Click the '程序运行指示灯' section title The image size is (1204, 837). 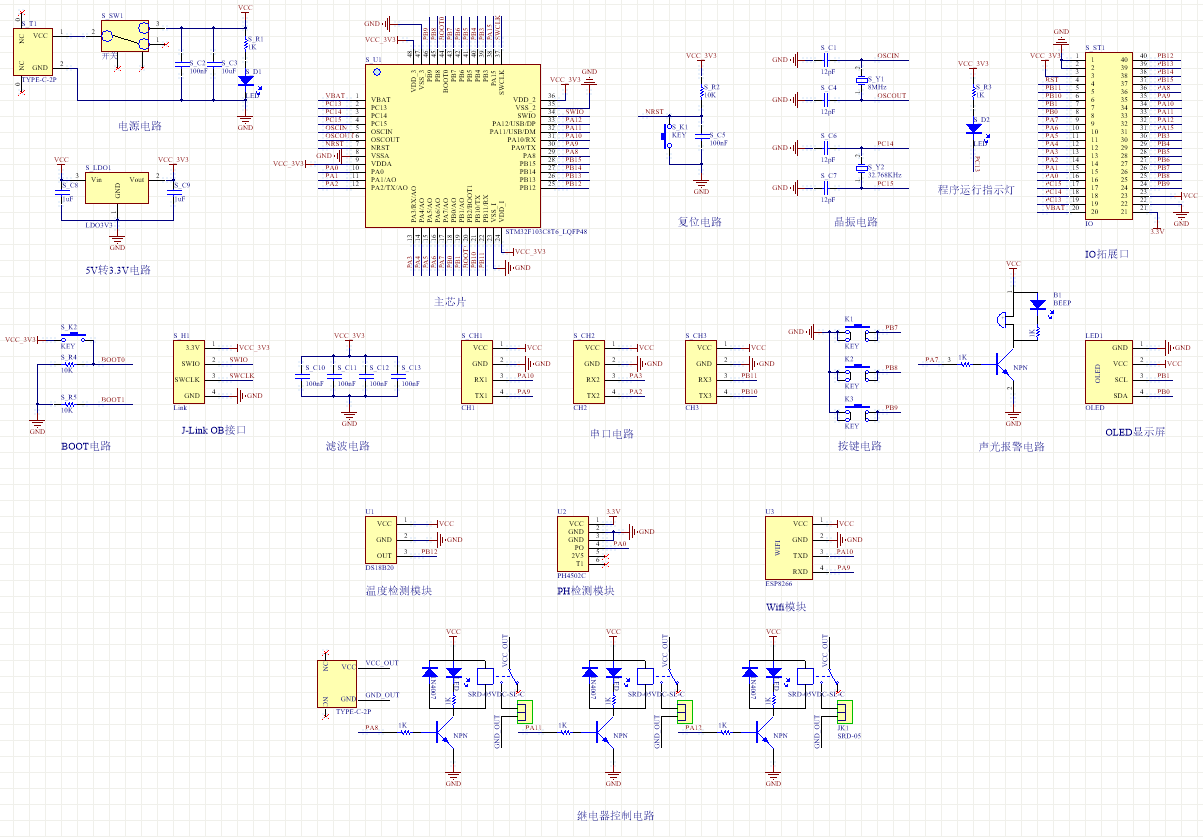(975, 189)
